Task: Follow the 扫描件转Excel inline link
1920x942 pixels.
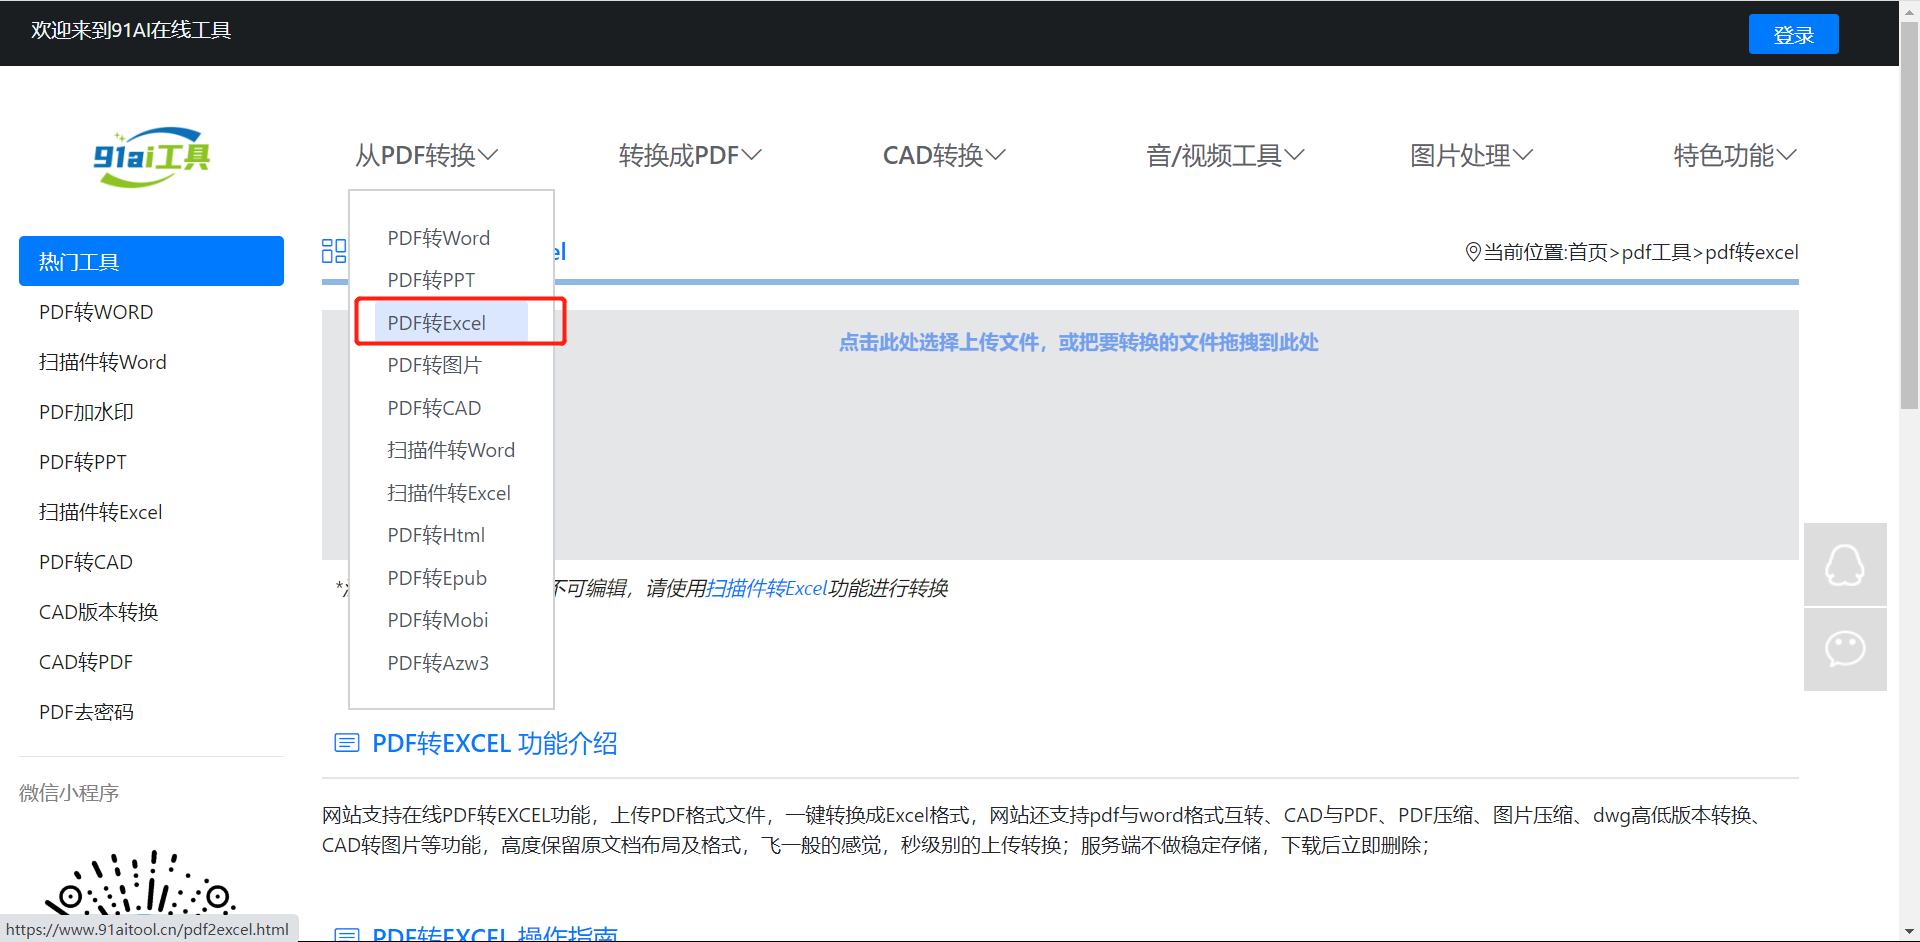Action: pyautogui.click(x=766, y=588)
